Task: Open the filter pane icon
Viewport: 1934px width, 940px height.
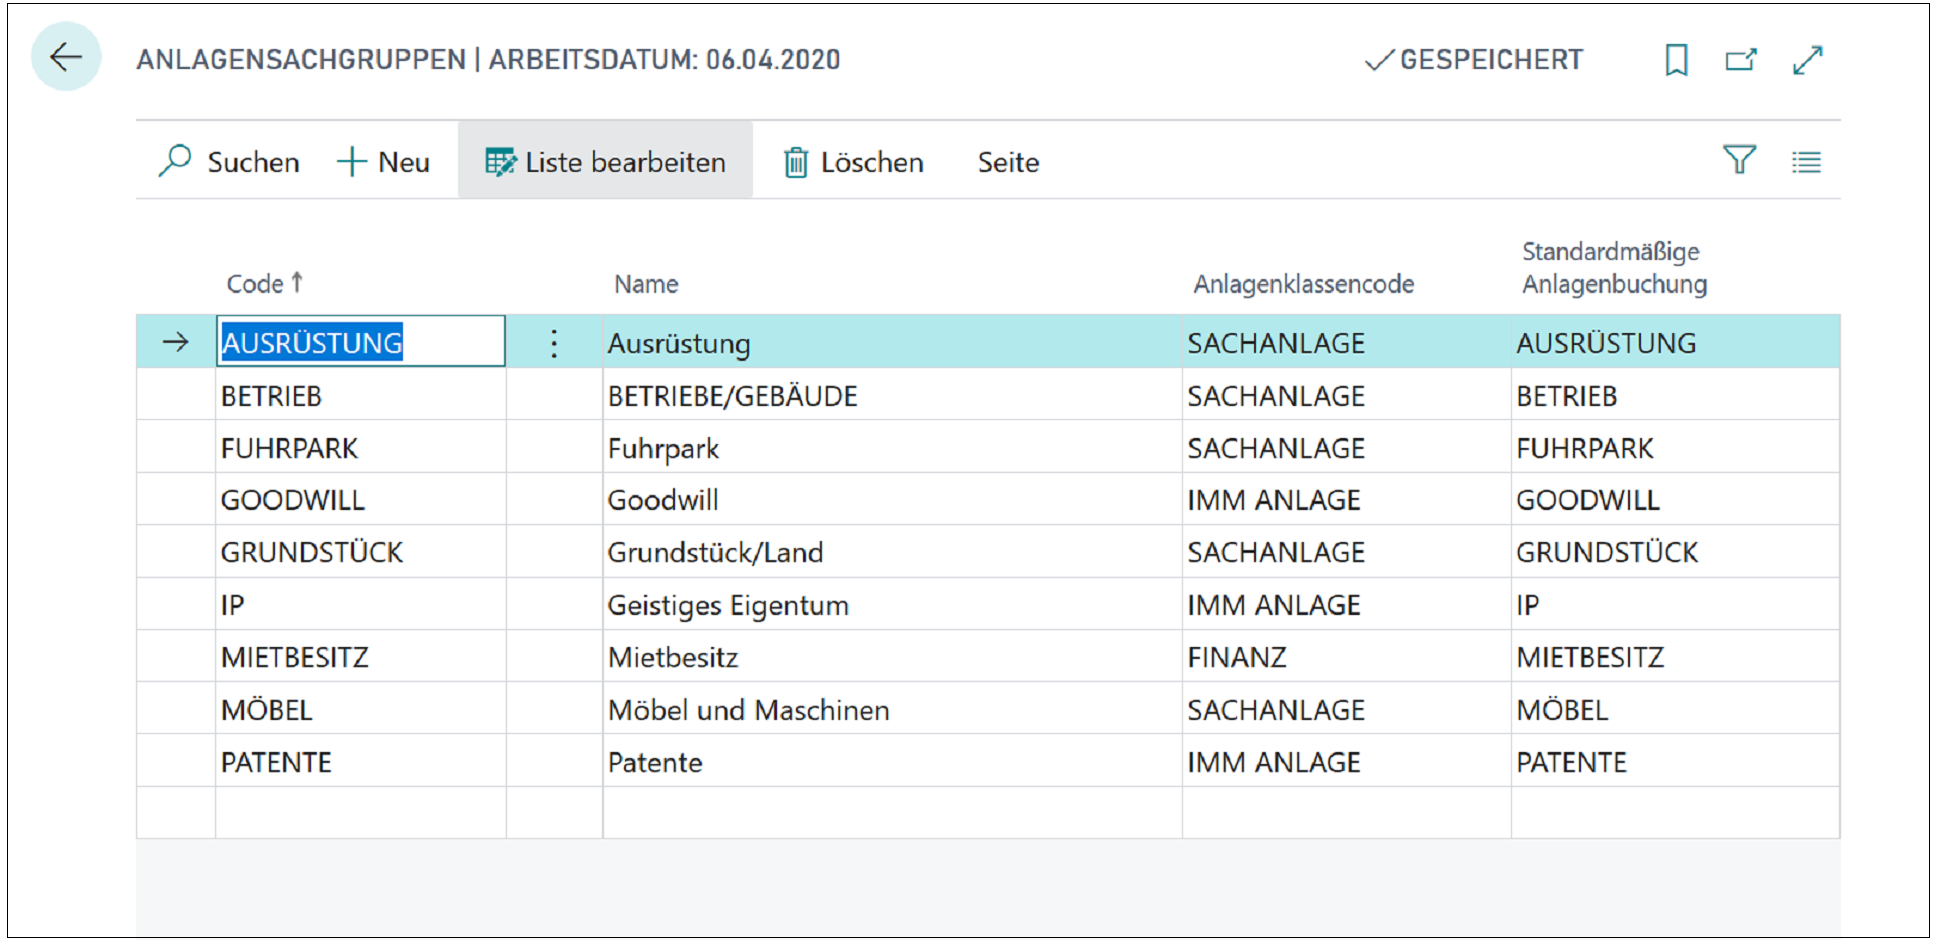Action: (1739, 160)
